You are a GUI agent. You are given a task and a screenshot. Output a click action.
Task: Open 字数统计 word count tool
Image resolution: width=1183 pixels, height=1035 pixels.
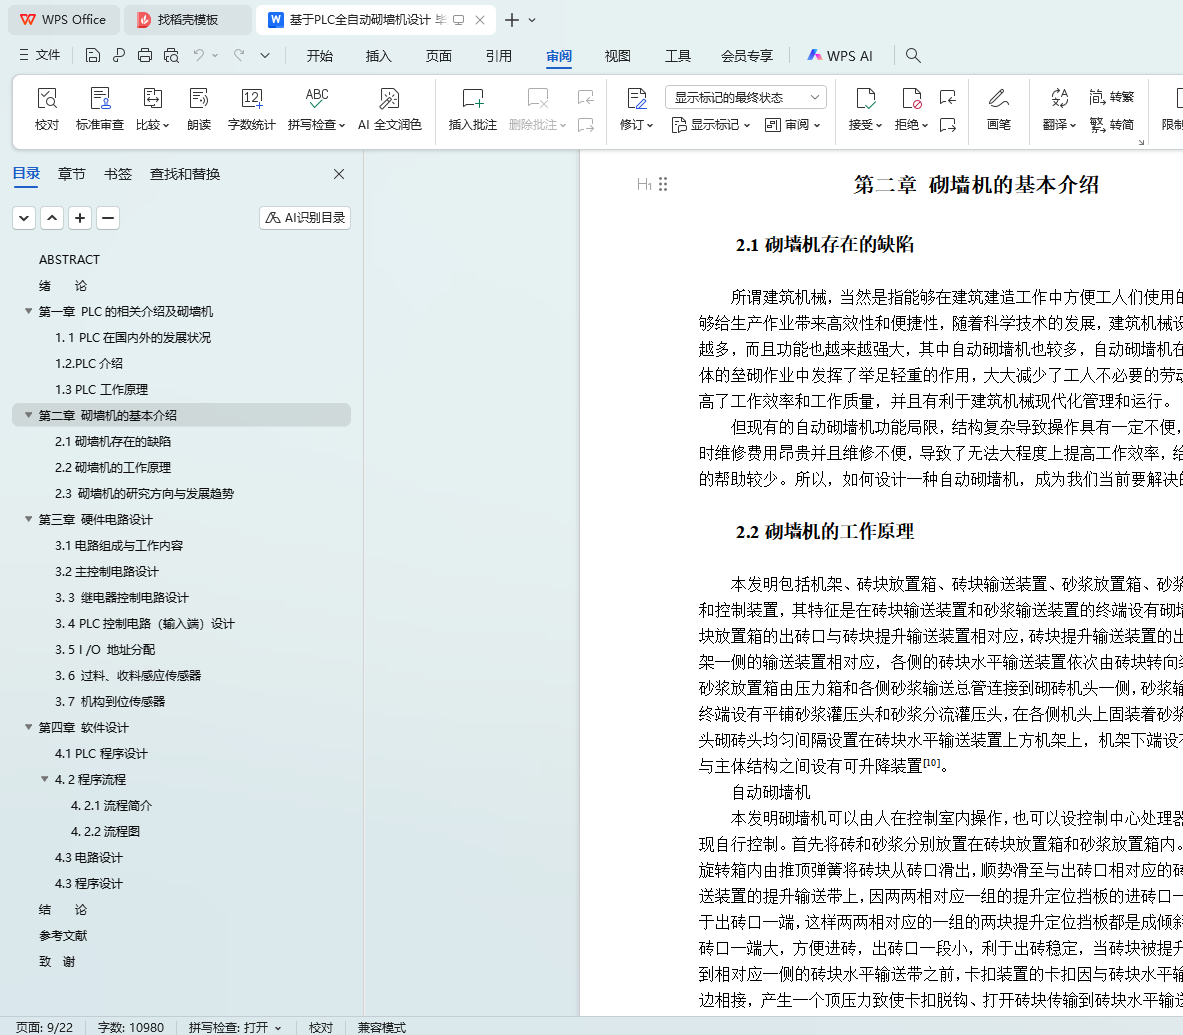click(251, 109)
